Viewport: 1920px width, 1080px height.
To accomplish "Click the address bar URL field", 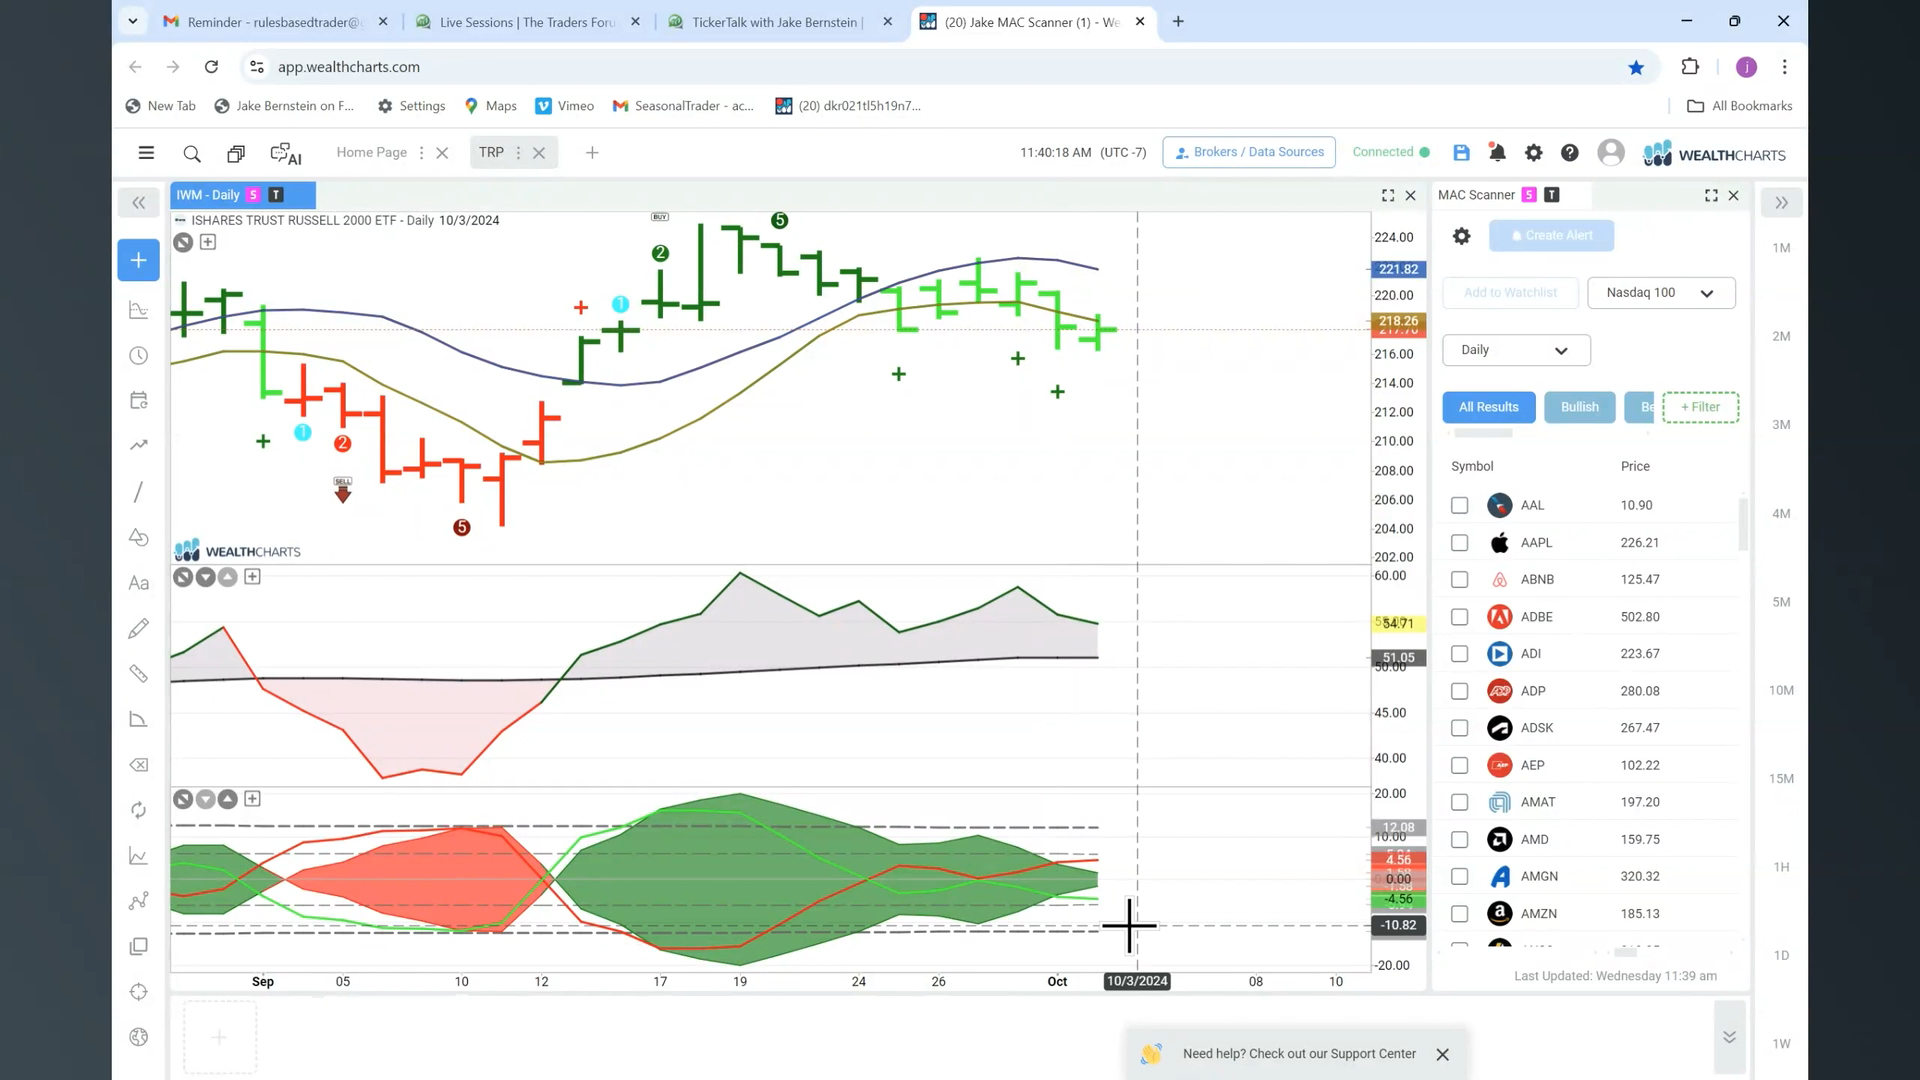I will [940, 67].
